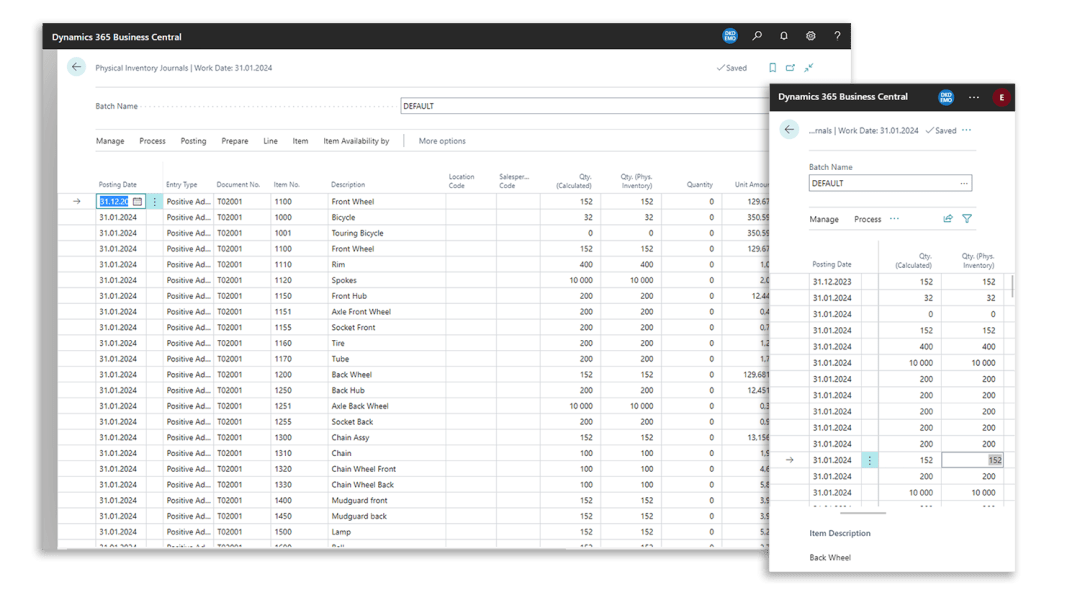Open the calendar picker in Posting Date cell

pyautogui.click(x=138, y=201)
